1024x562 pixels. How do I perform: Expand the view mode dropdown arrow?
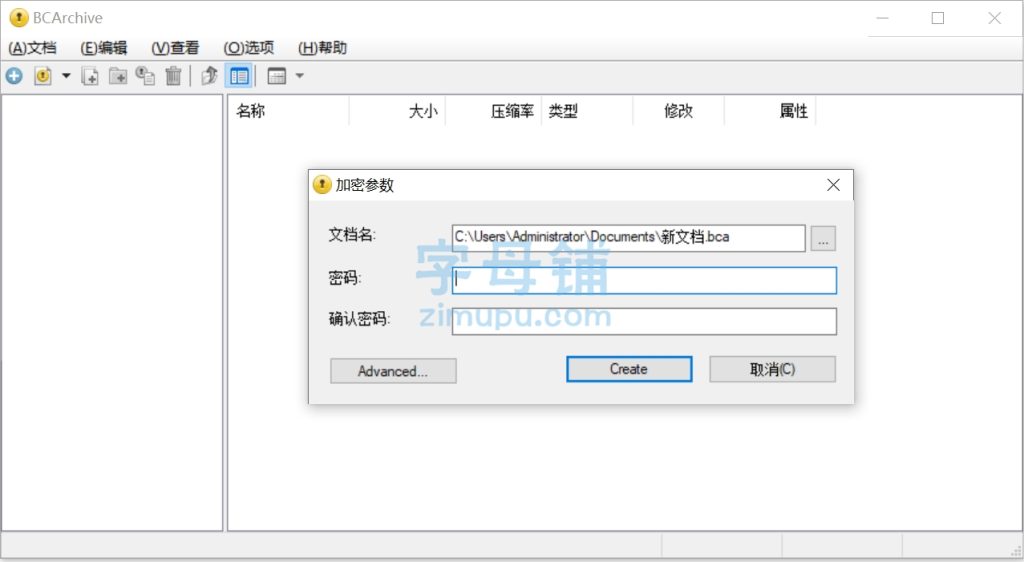tap(300, 76)
